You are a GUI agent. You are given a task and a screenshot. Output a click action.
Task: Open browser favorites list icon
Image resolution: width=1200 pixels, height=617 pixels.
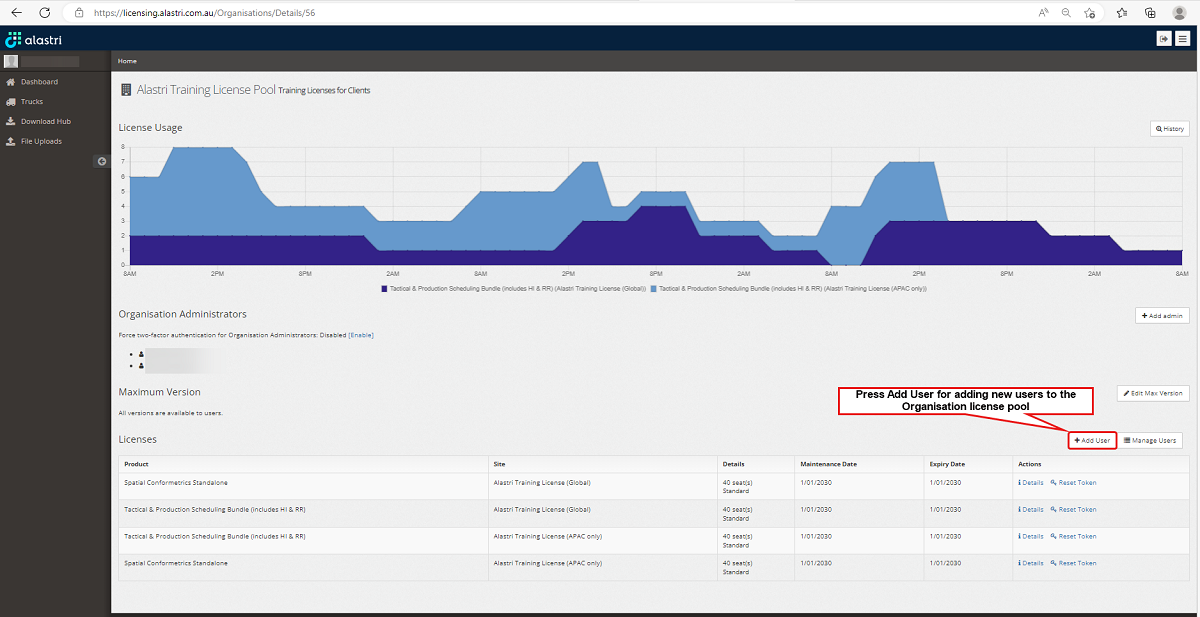click(1121, 13)
